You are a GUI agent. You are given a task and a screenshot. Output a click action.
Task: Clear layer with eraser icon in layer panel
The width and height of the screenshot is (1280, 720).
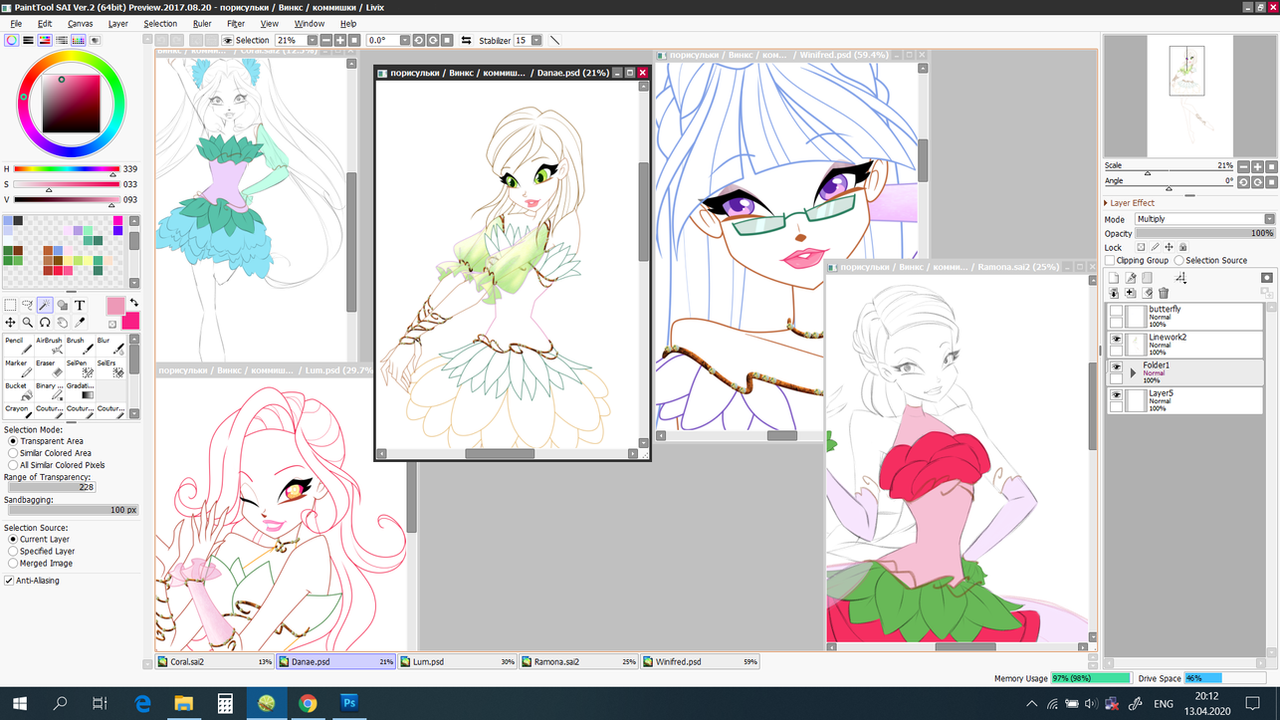coord(1147,293)
